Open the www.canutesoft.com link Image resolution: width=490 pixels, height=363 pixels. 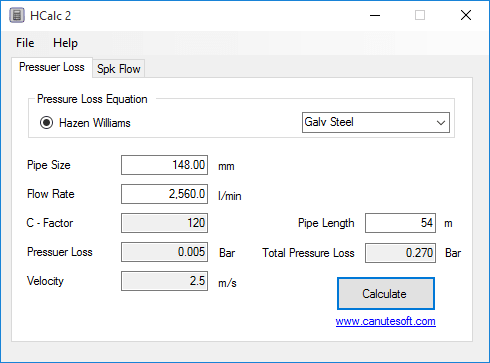click(385, 321)
